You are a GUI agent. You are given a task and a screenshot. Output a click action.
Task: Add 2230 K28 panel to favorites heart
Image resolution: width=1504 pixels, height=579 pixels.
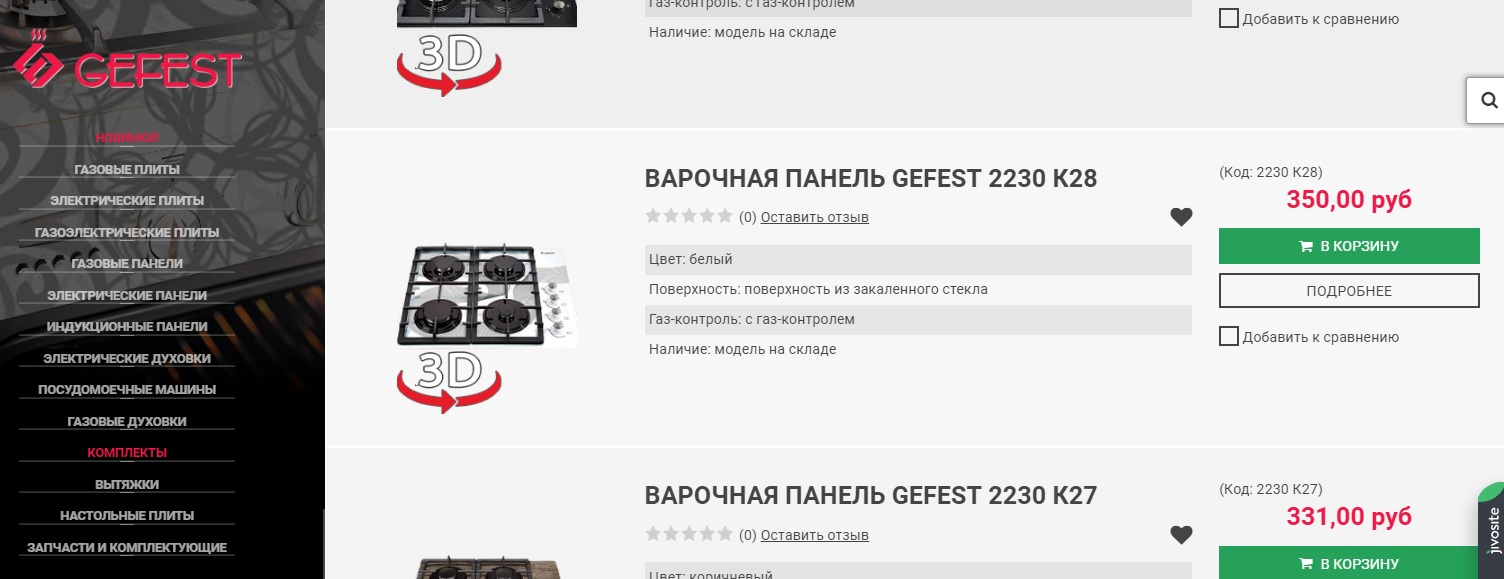coord(1181,217)
